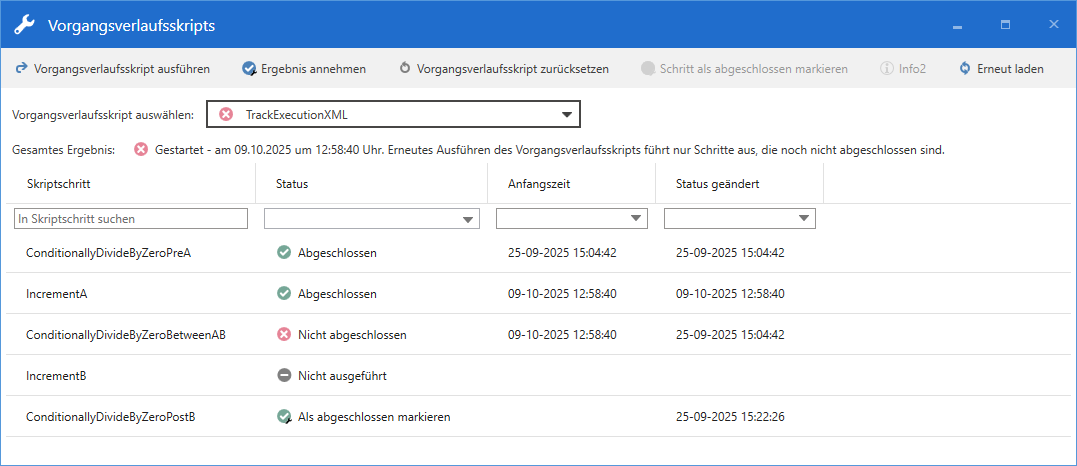Click the Erneut laden refresh icon
This screenshot has width=1077, height=466.
(965, 69)
